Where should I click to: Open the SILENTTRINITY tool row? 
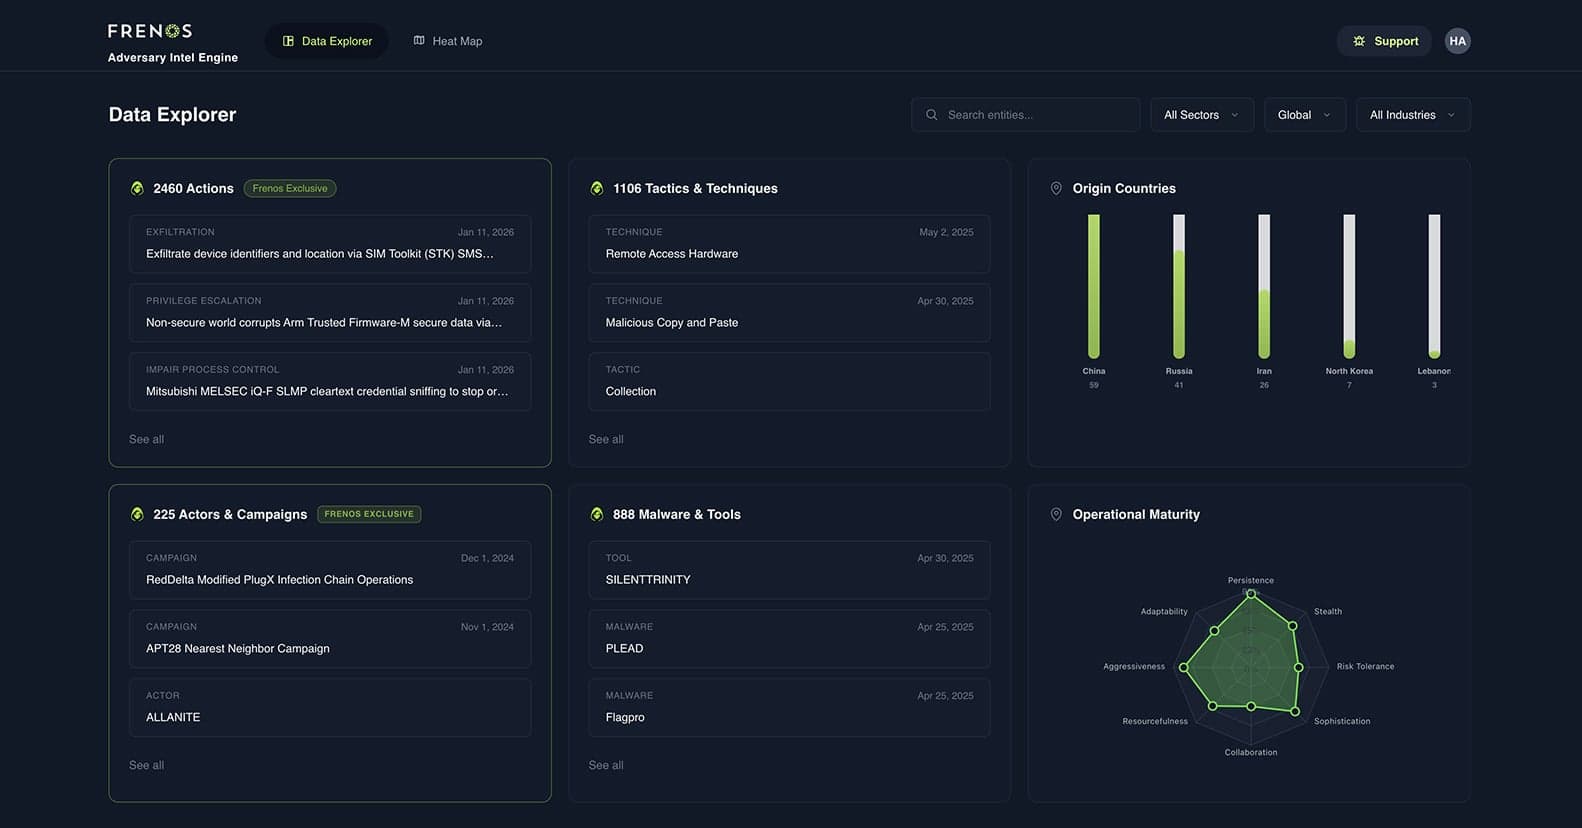(x=789, y=570)
